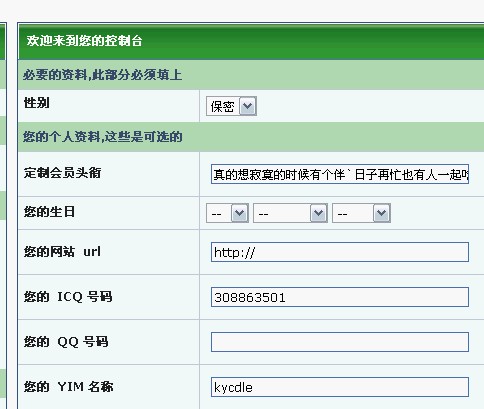Click the 您的 ICQ 号码 label
Screen dimensions: 484x409
pos(68,296)
